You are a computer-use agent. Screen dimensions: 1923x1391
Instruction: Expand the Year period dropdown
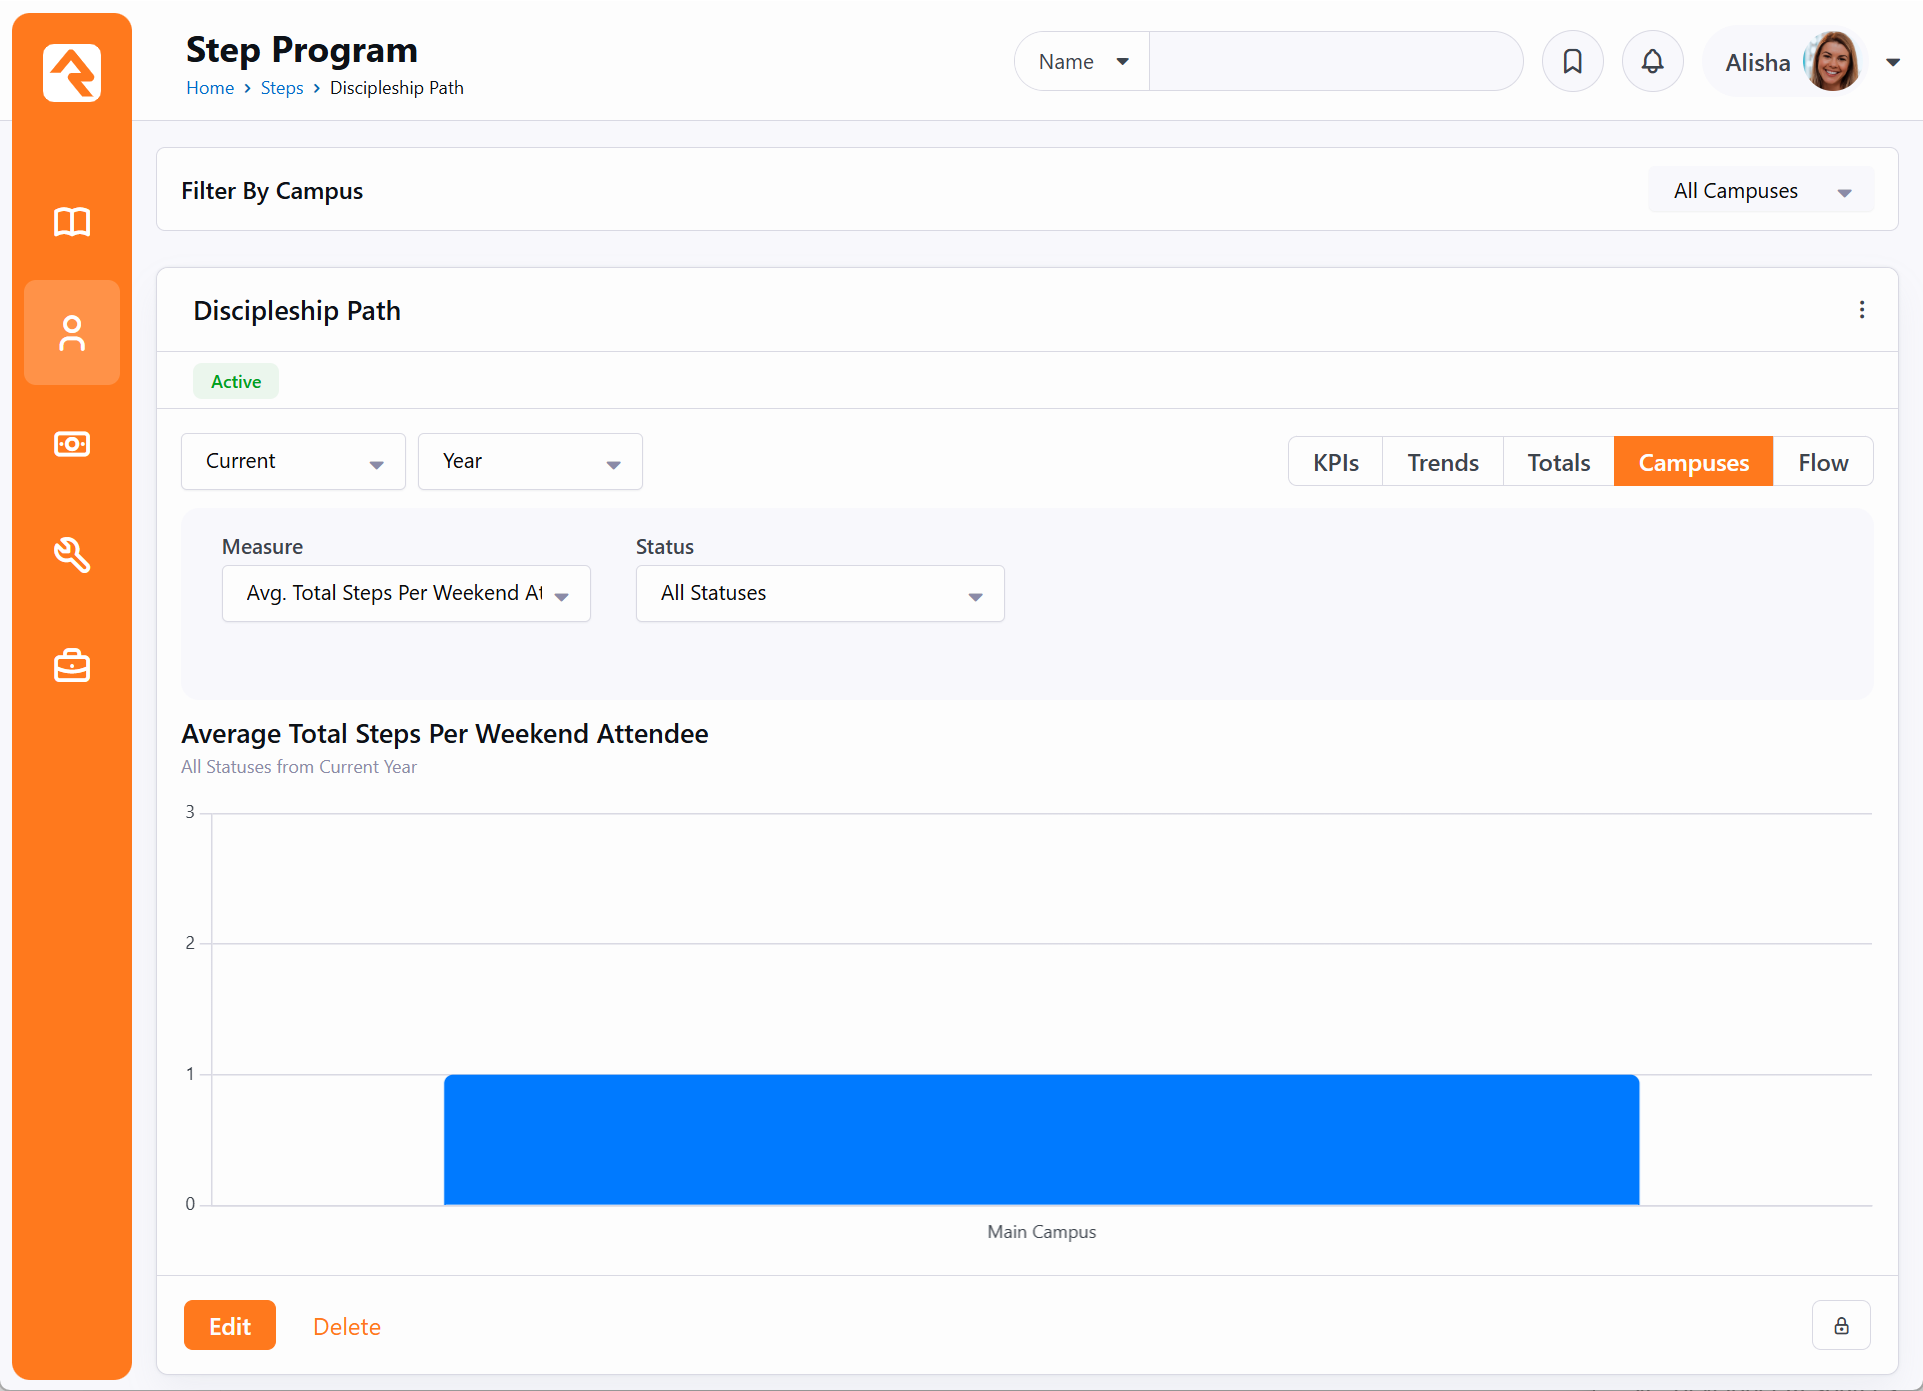click(530, 462)
